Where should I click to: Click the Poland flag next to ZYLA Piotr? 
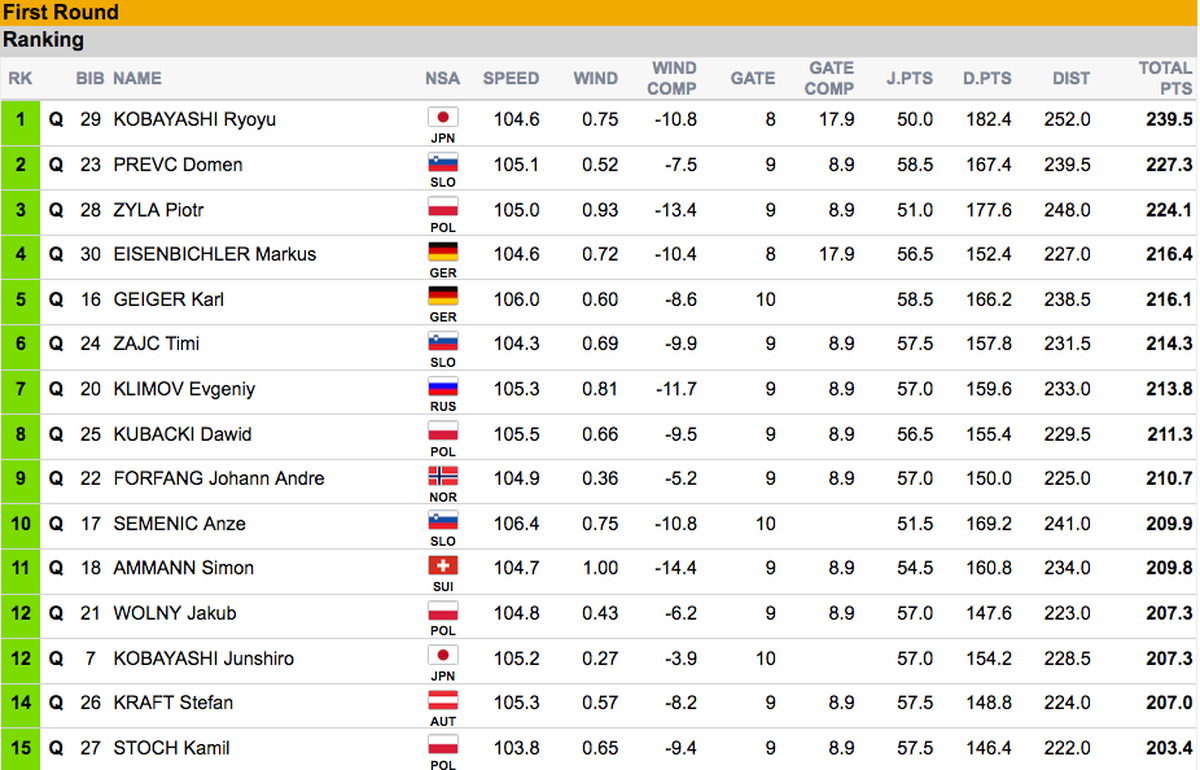442,206
